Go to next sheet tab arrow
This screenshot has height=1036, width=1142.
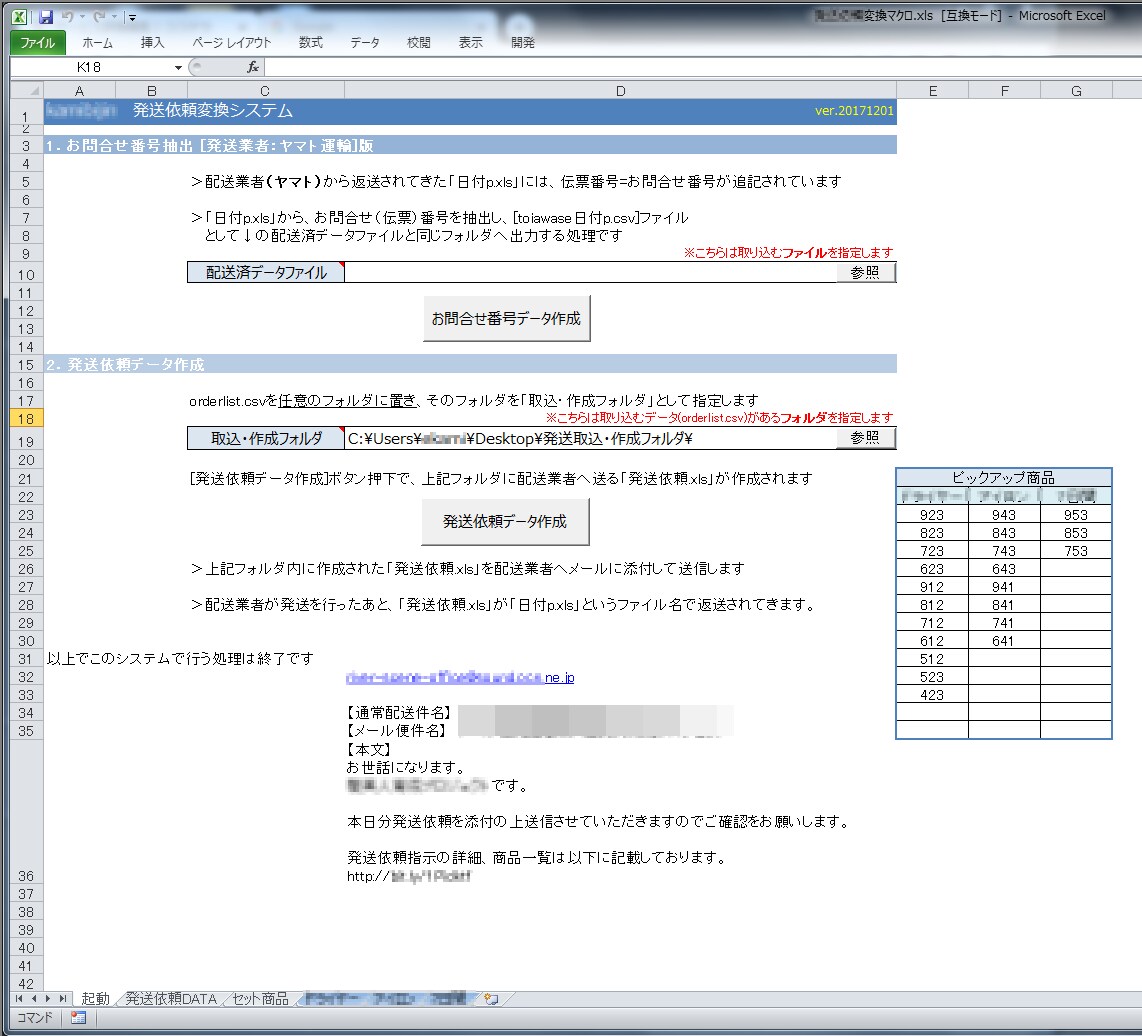(48, 998)
